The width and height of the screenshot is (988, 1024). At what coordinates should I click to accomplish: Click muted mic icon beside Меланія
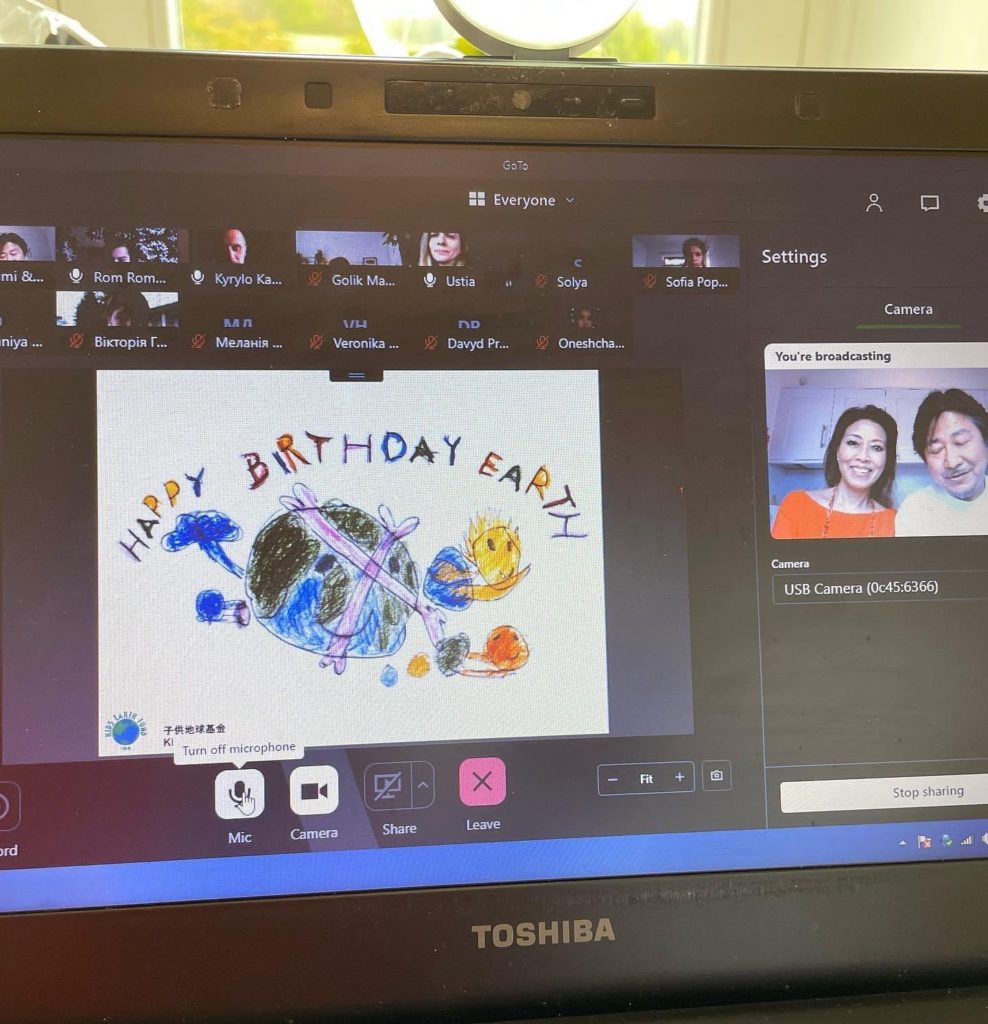click(x=199, y=341)
